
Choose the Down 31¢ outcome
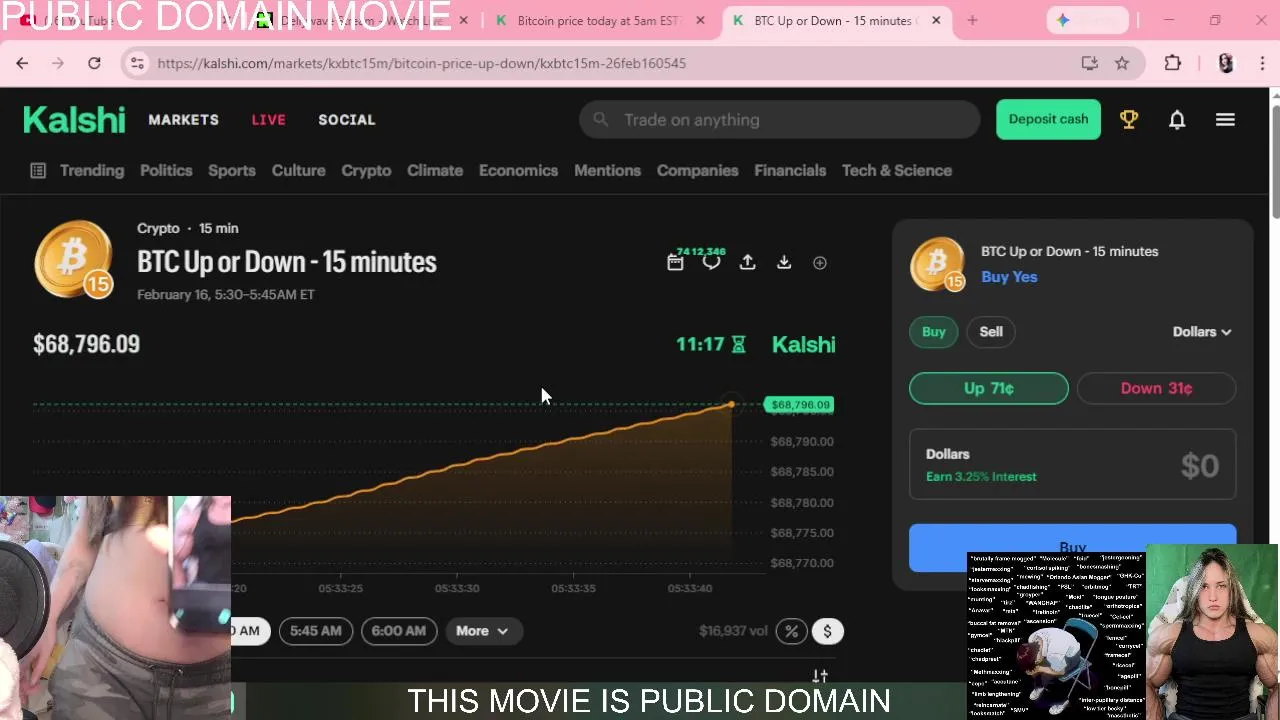point(1156,388)
